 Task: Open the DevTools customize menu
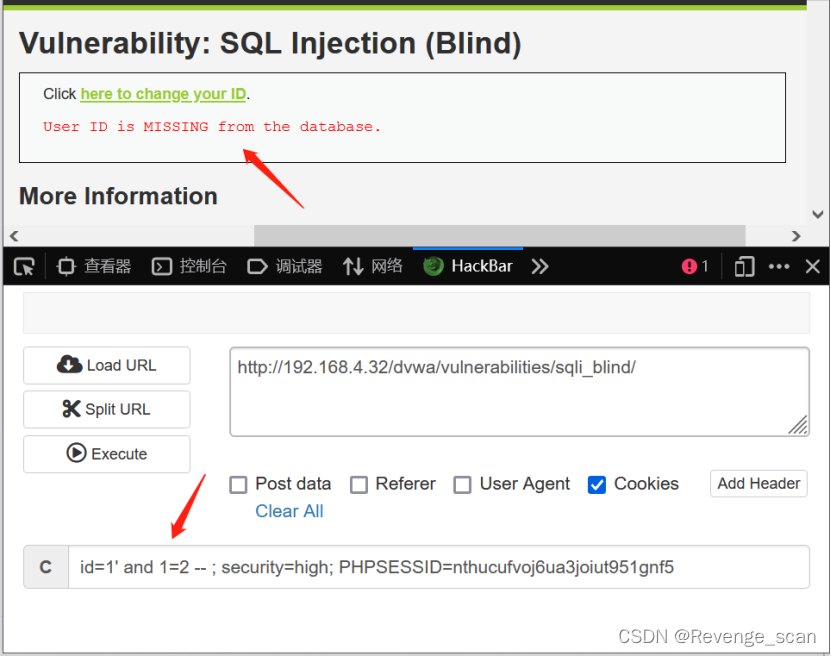(x=778, y=266)
